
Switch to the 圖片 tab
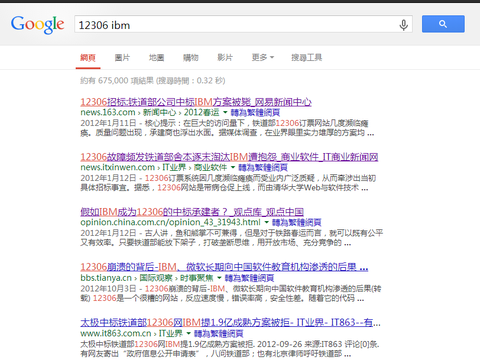(122, 58)
